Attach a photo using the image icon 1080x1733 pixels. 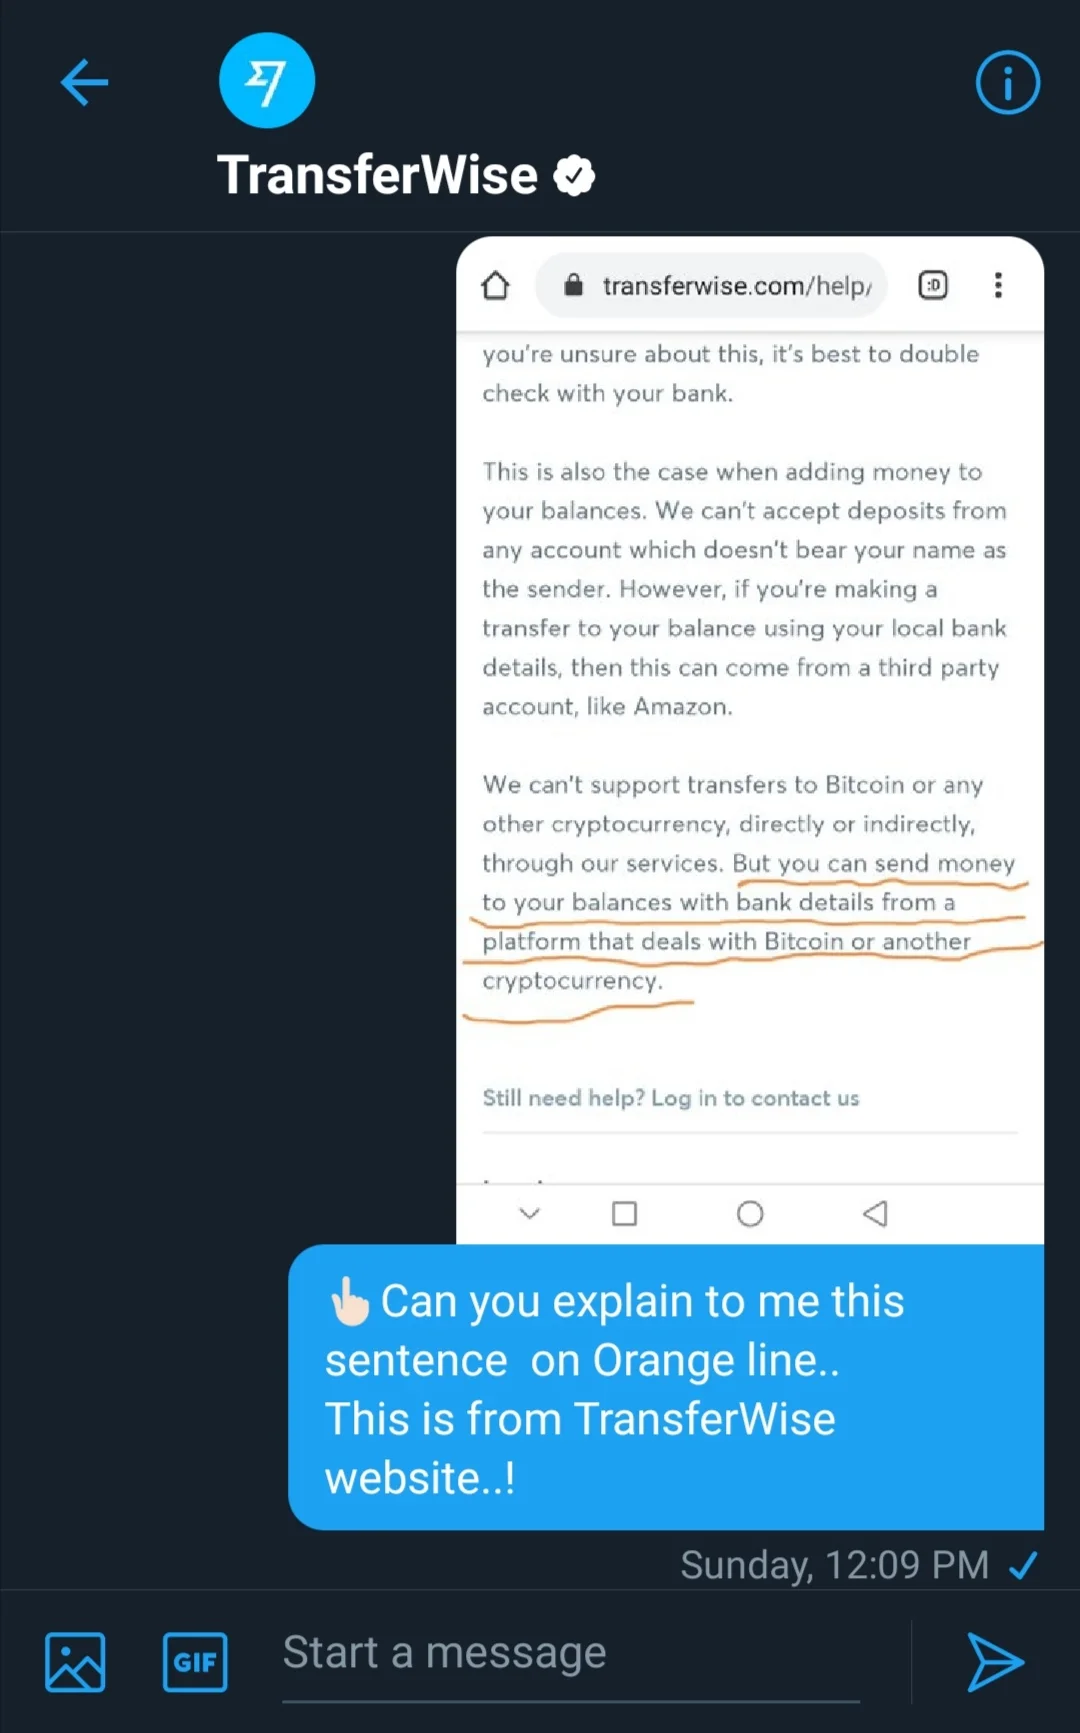point(75,1662)
